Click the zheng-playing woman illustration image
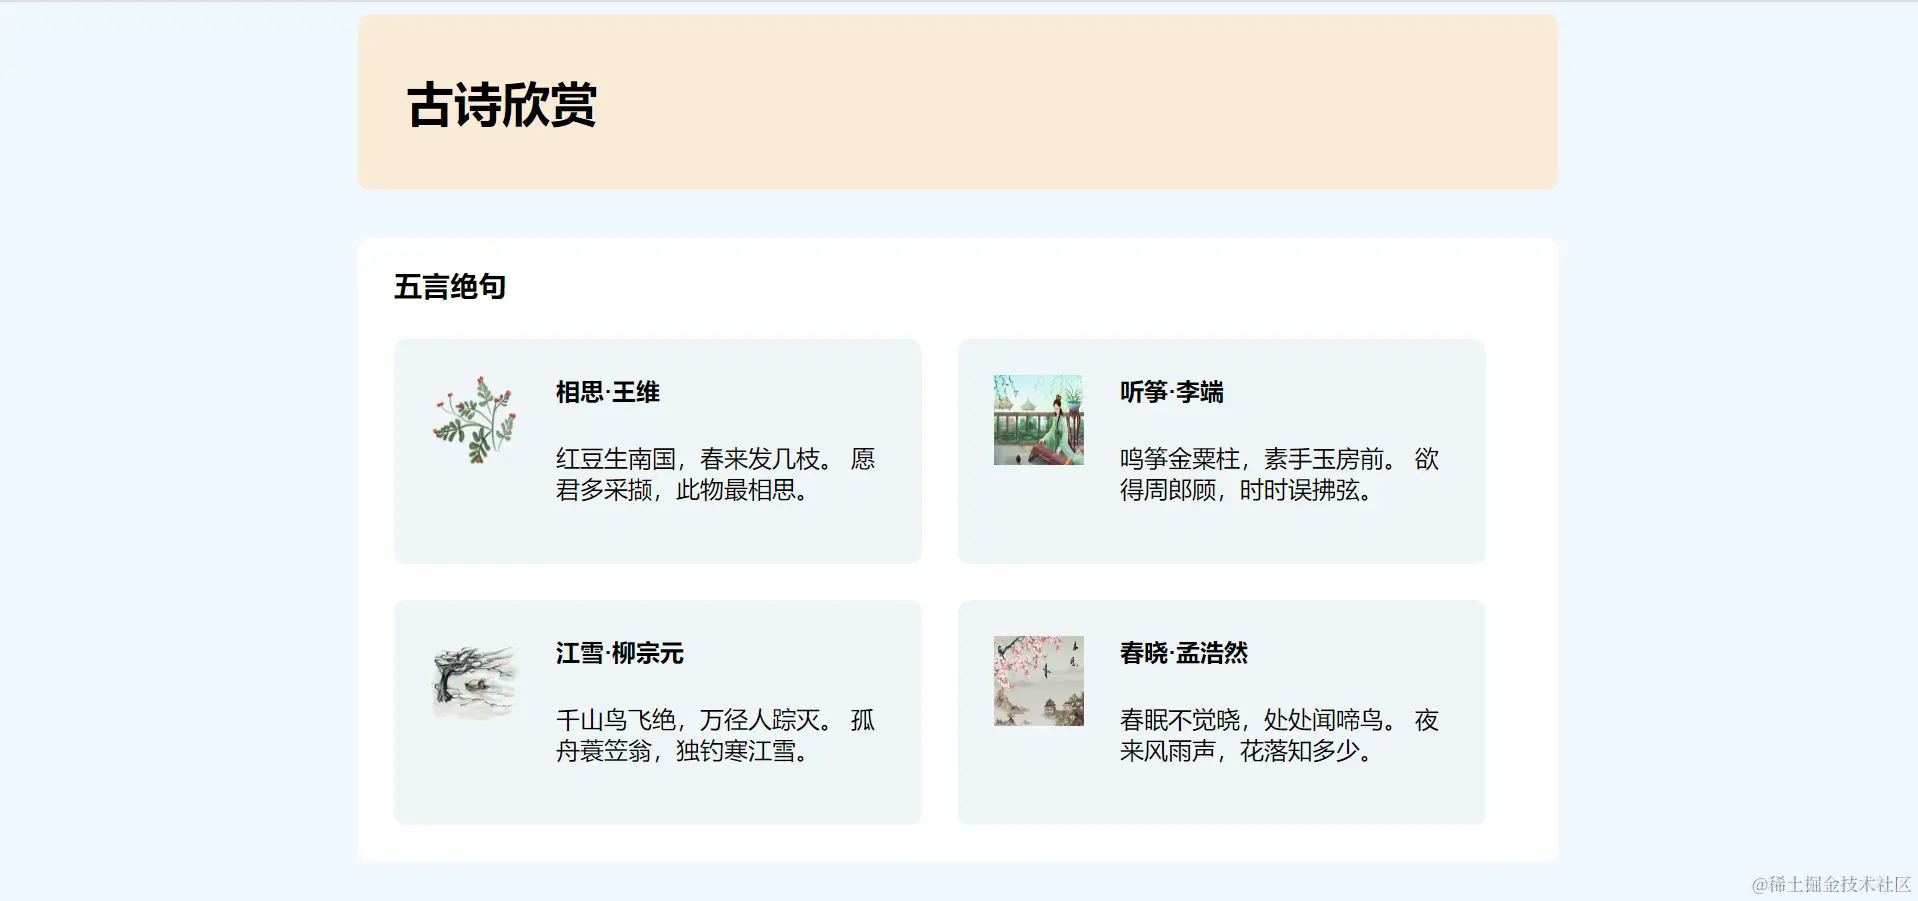The width and height of the screenshot is (1918, 901). pos(1037,420)
